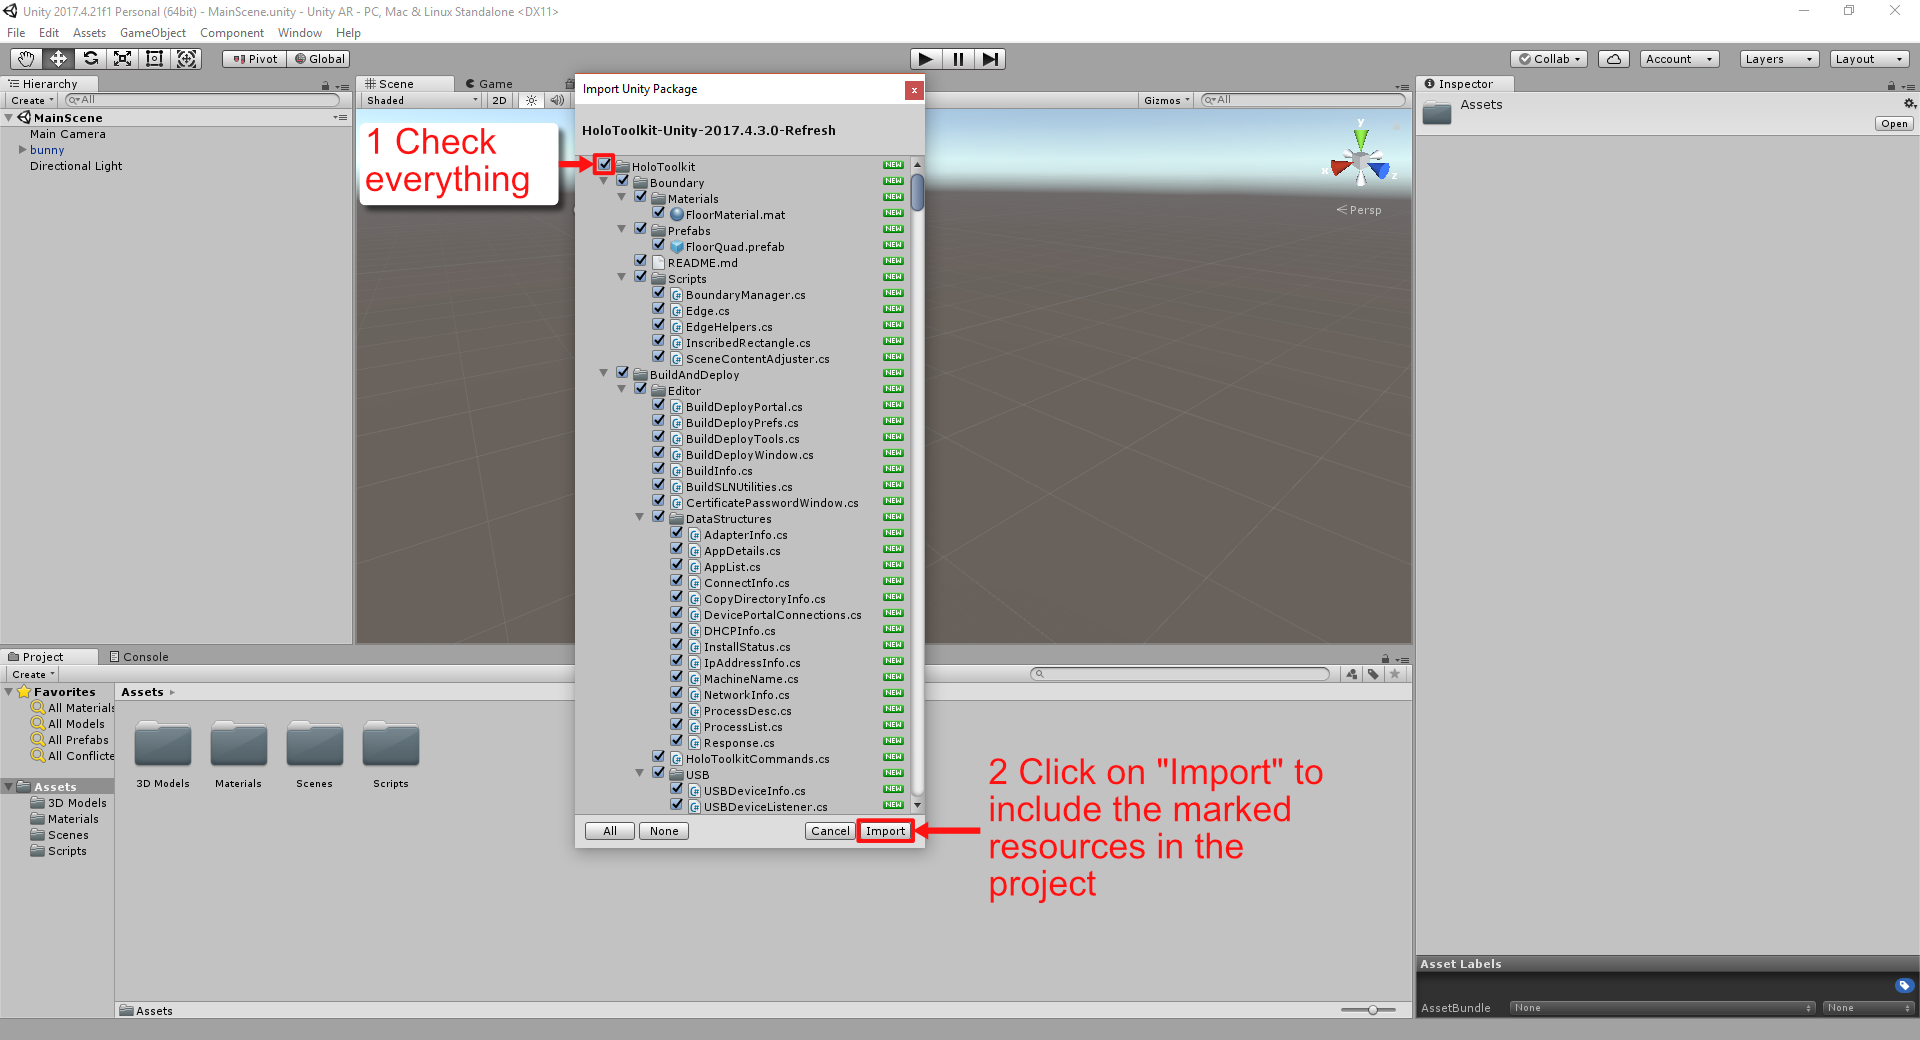Switch to the Console tab
Viewport: 1920px width, 1040px height.
coord(139,657)
